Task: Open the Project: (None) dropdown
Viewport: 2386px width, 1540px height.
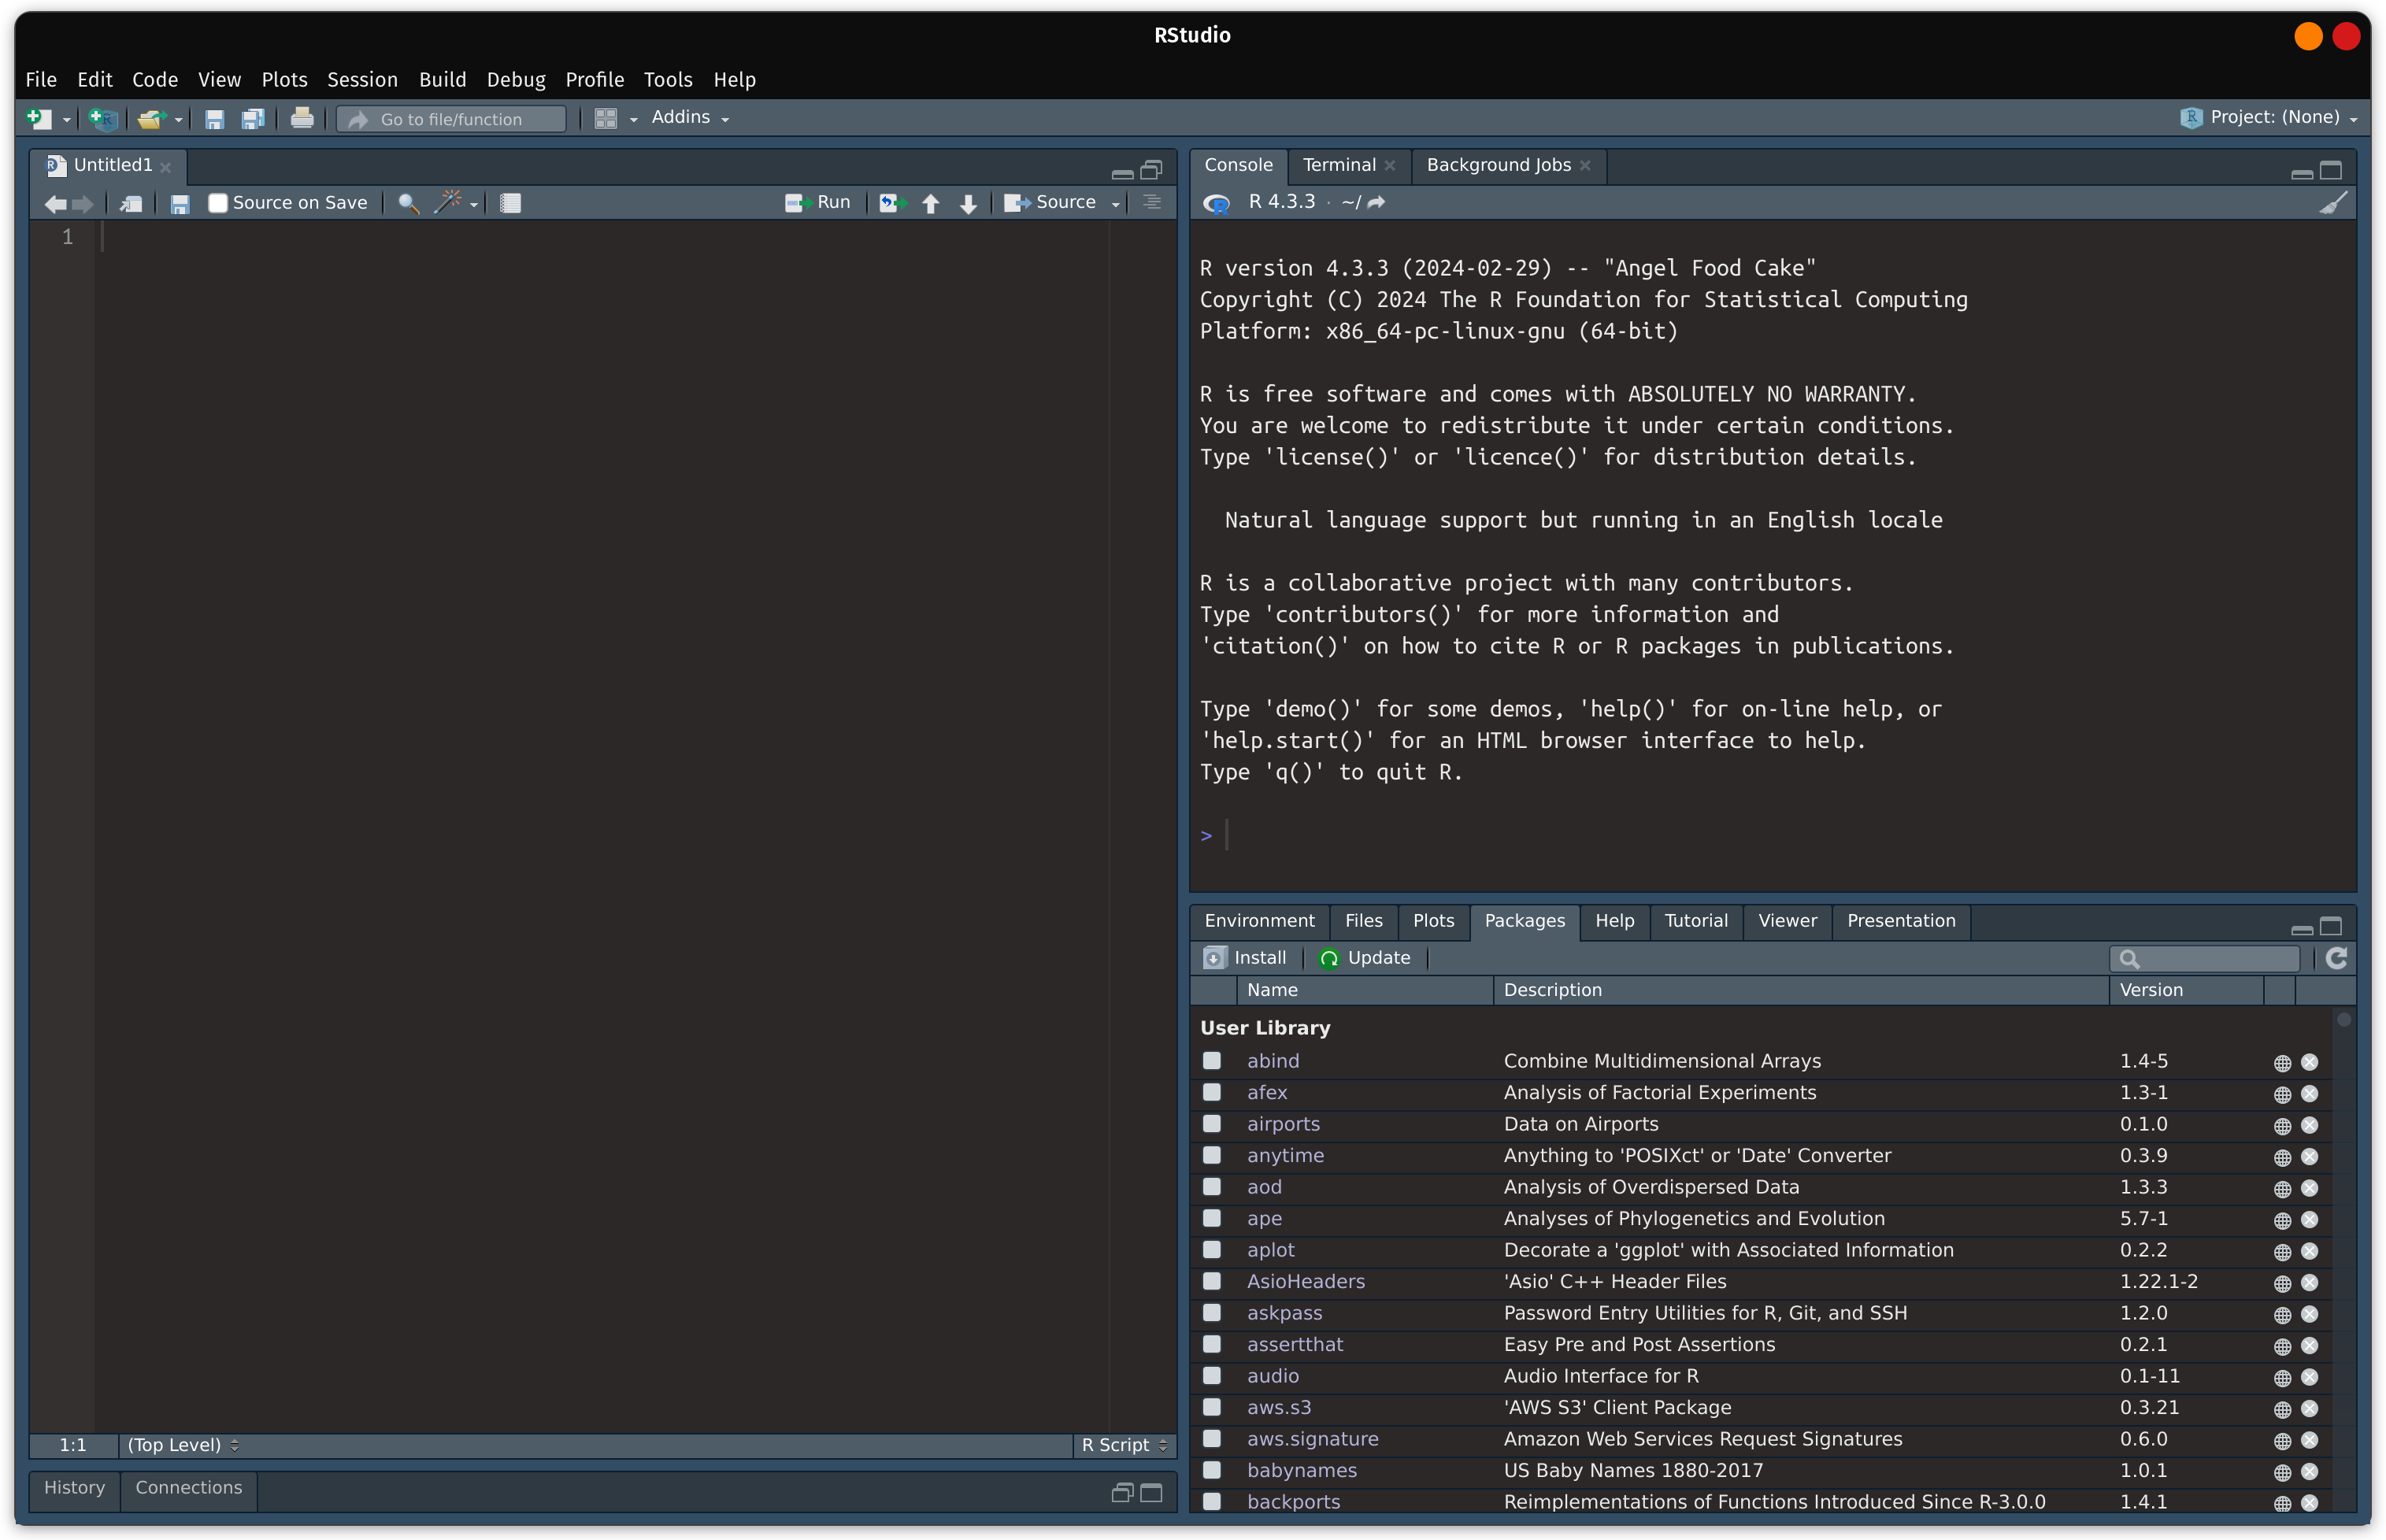Action: click(2270, 117)
